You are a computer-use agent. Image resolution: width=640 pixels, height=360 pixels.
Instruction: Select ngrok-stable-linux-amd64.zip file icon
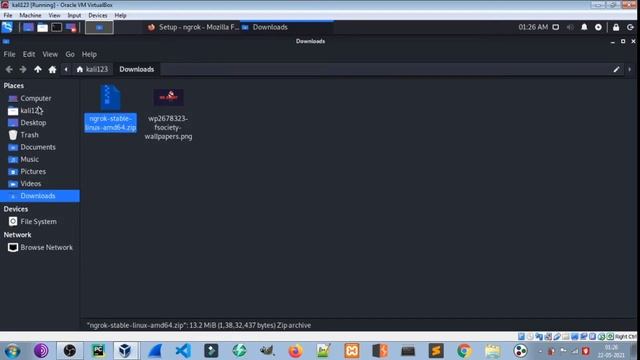110,97
